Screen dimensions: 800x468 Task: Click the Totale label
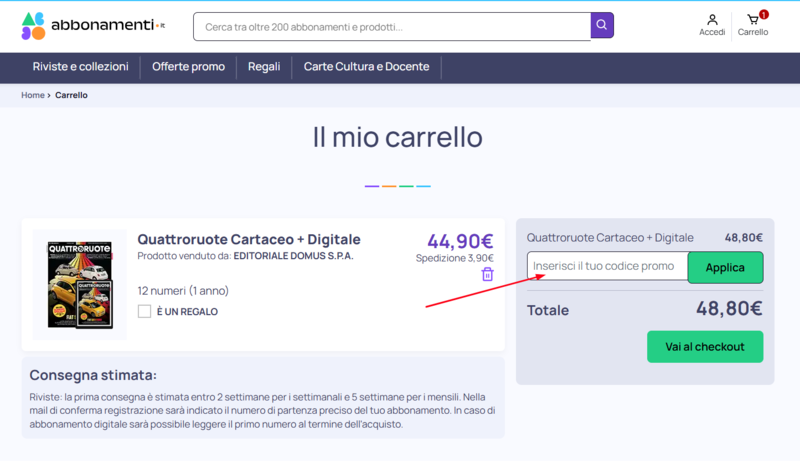click(x=548, y=310)
